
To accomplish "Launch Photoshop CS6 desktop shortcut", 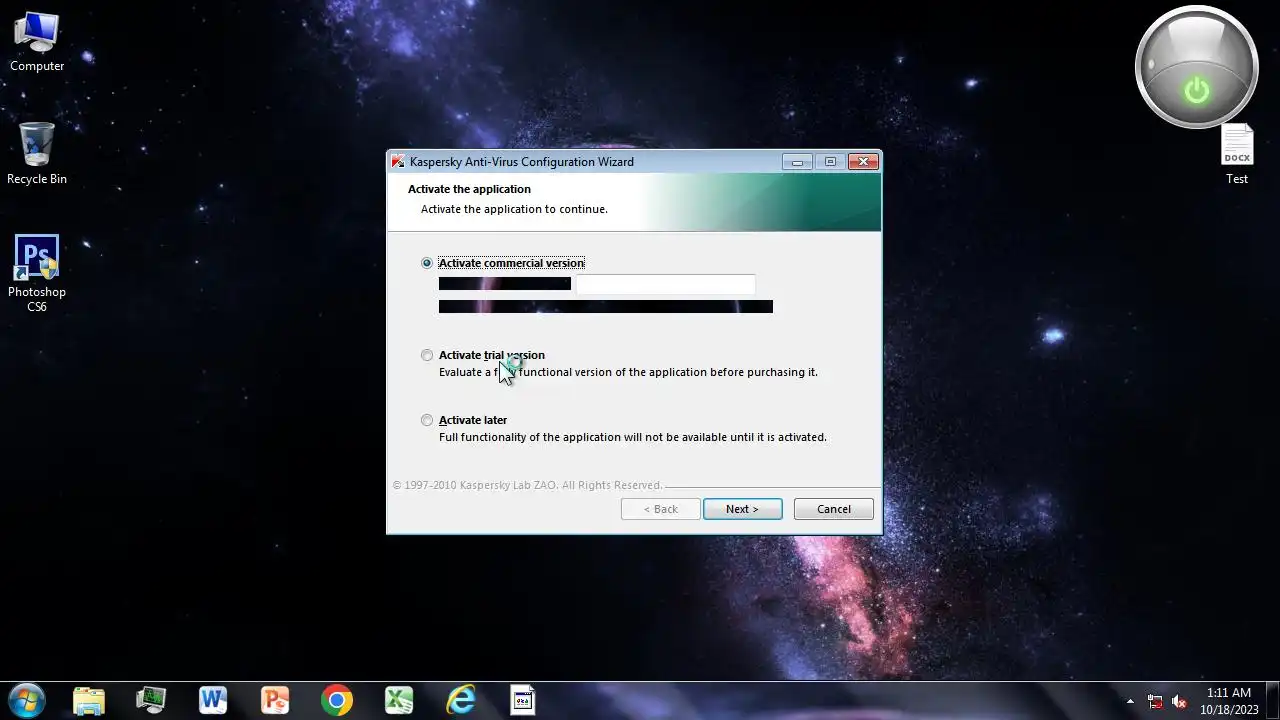I will tap(37, 274).
